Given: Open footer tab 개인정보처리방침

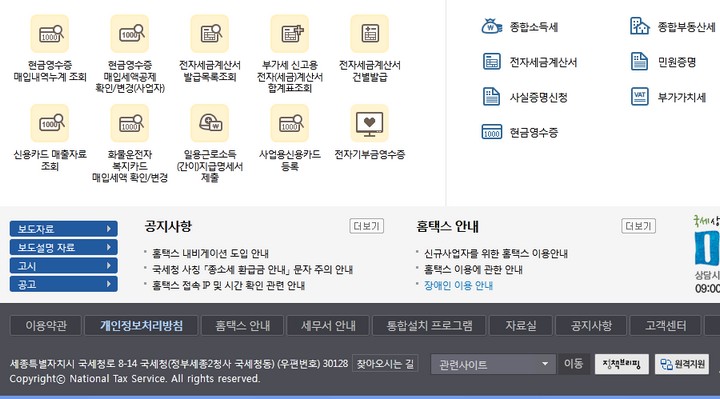Looking at the screenshot, I should coord(141,326).
